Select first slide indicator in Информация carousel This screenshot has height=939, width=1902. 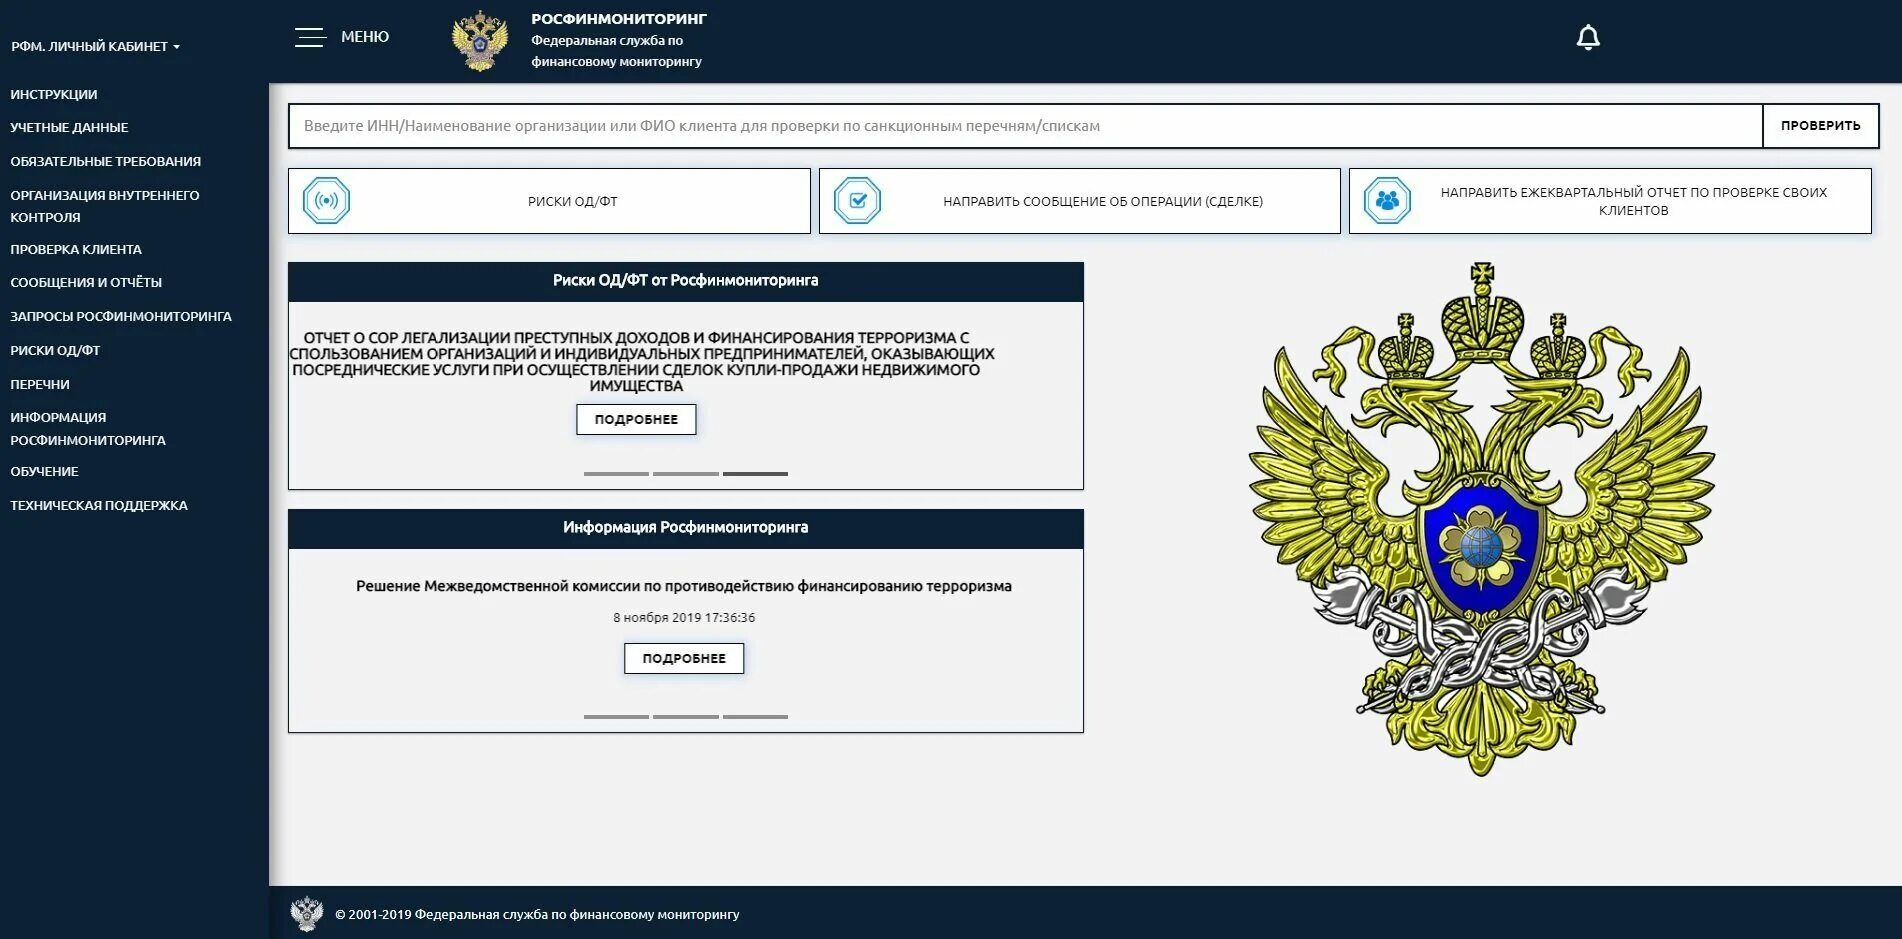click(616, 716)
